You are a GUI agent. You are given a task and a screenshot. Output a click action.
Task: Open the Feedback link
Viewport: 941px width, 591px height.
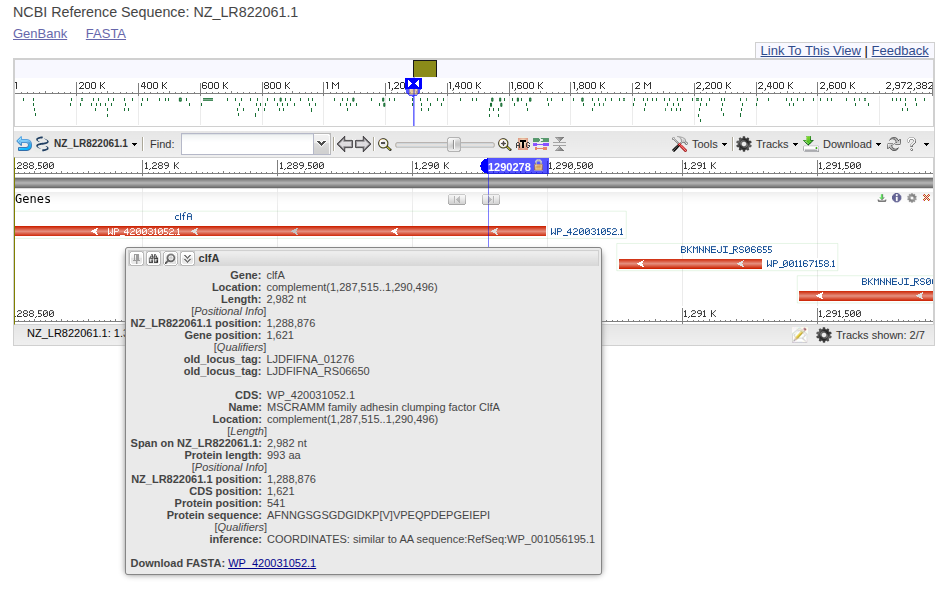(x=900, y=51)
